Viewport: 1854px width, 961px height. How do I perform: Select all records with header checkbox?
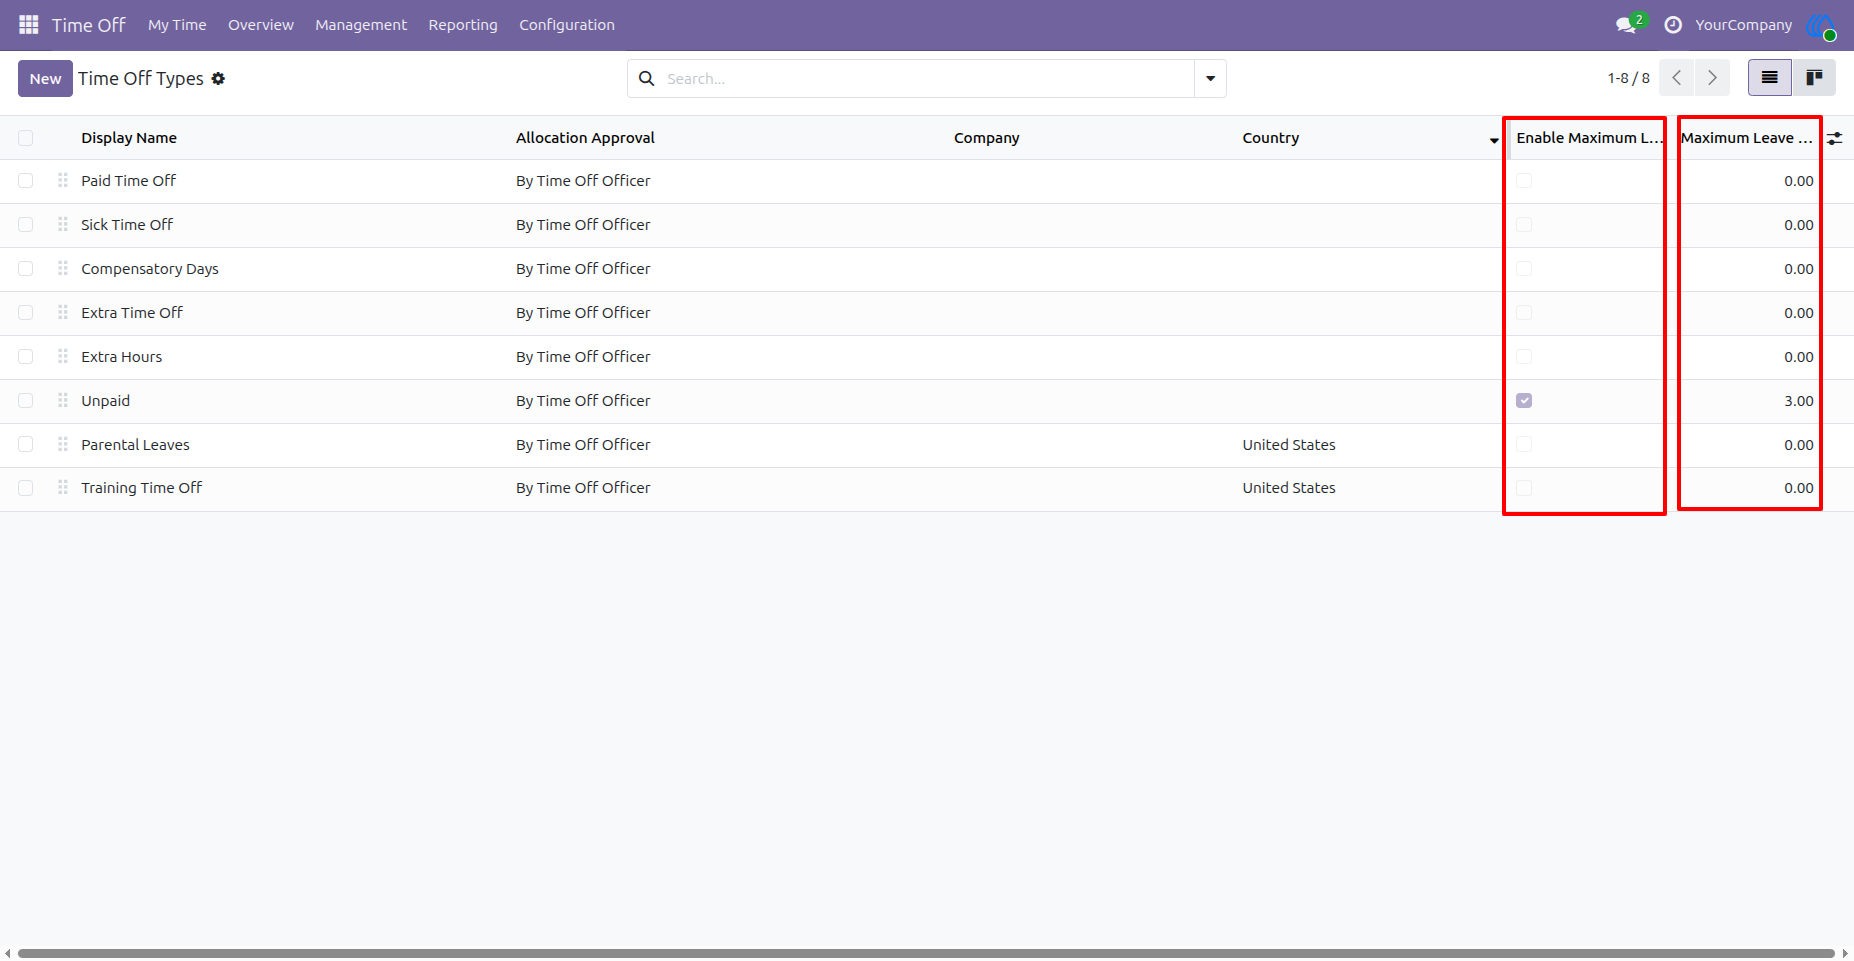(x=26, y=138)
